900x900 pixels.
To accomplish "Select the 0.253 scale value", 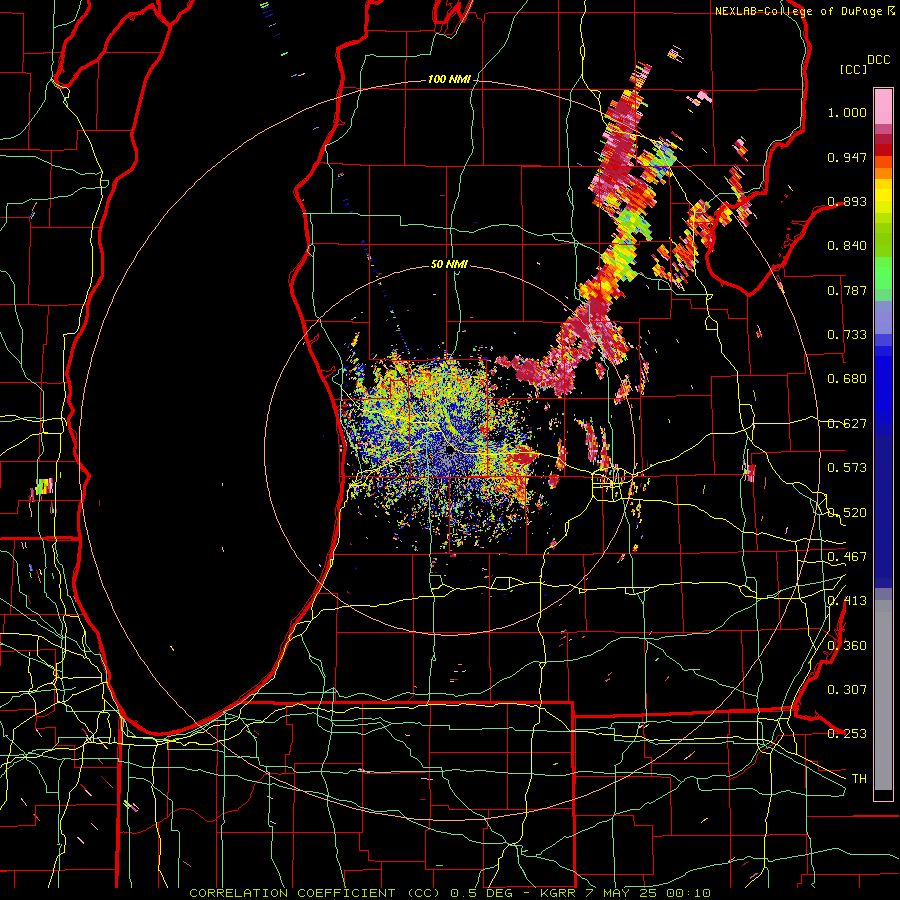I will click(847, 734).
